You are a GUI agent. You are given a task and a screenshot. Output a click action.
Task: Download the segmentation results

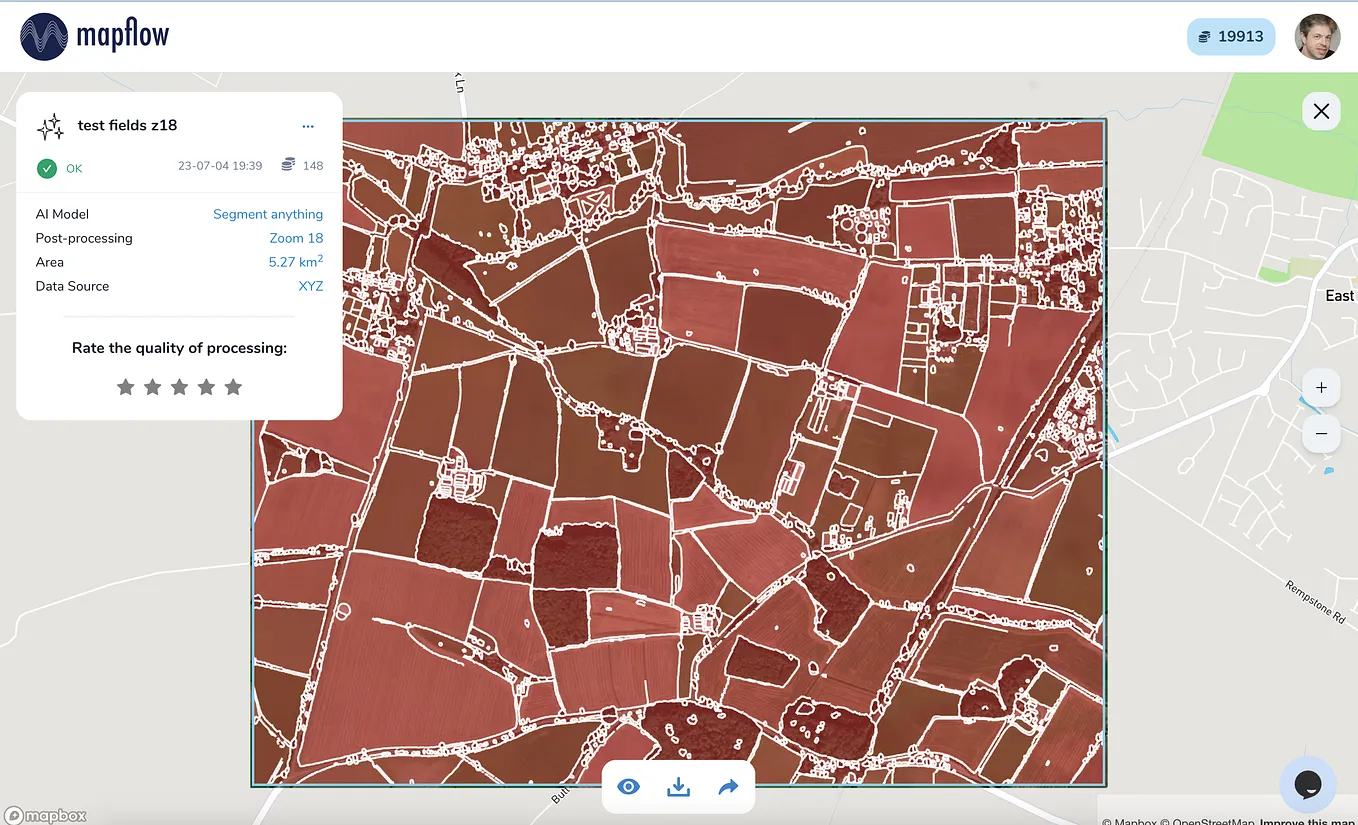(x=678, y=787)
